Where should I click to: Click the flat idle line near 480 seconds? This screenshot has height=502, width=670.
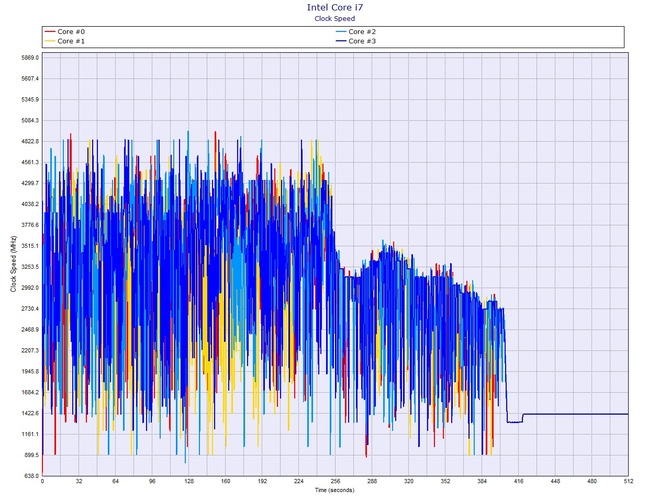pos(591,414)
